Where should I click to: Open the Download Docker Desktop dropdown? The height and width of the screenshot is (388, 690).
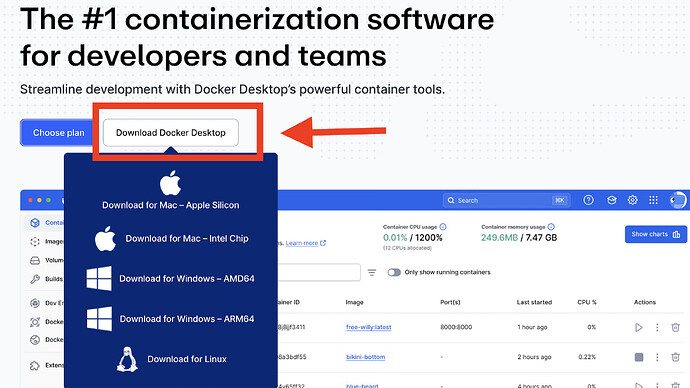tap(171, 132)
